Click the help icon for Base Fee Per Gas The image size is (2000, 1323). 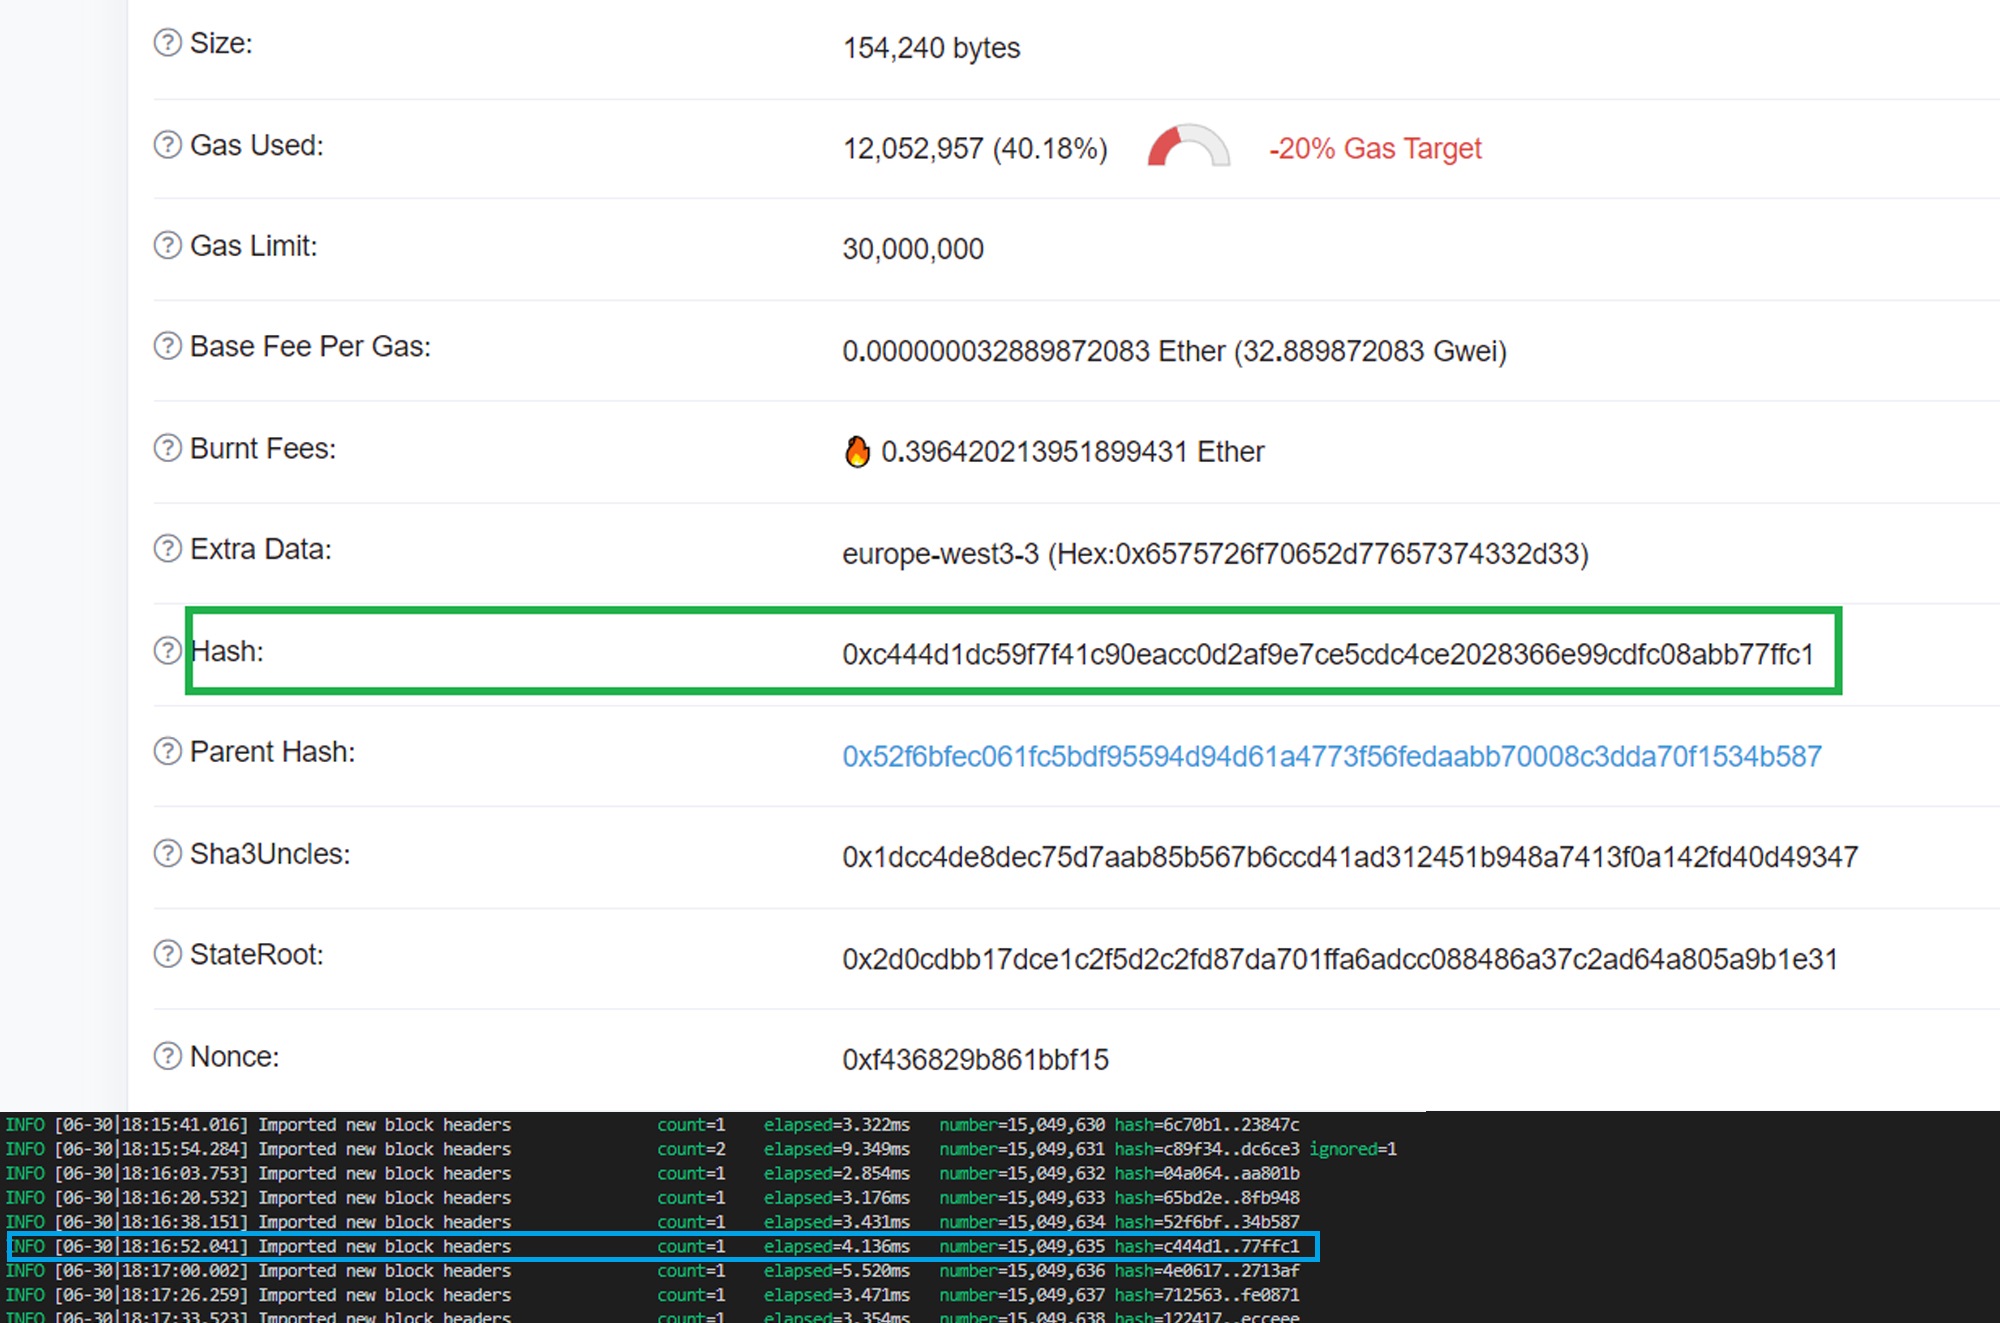[167, 346]
